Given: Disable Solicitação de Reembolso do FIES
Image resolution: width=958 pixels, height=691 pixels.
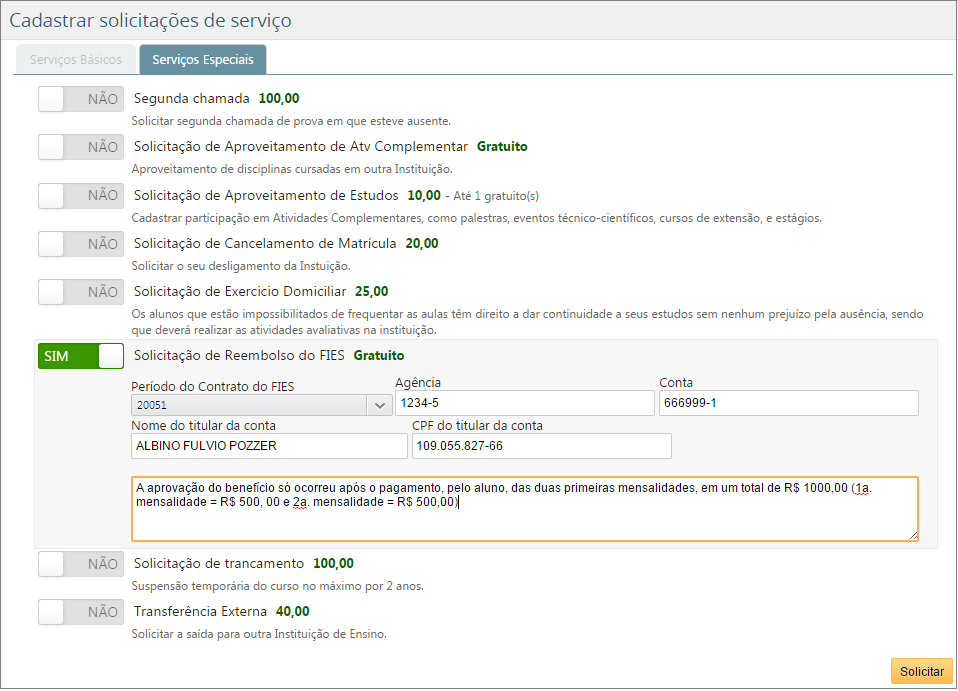Looking at the screenshot, I should click(x=80, y=356).
